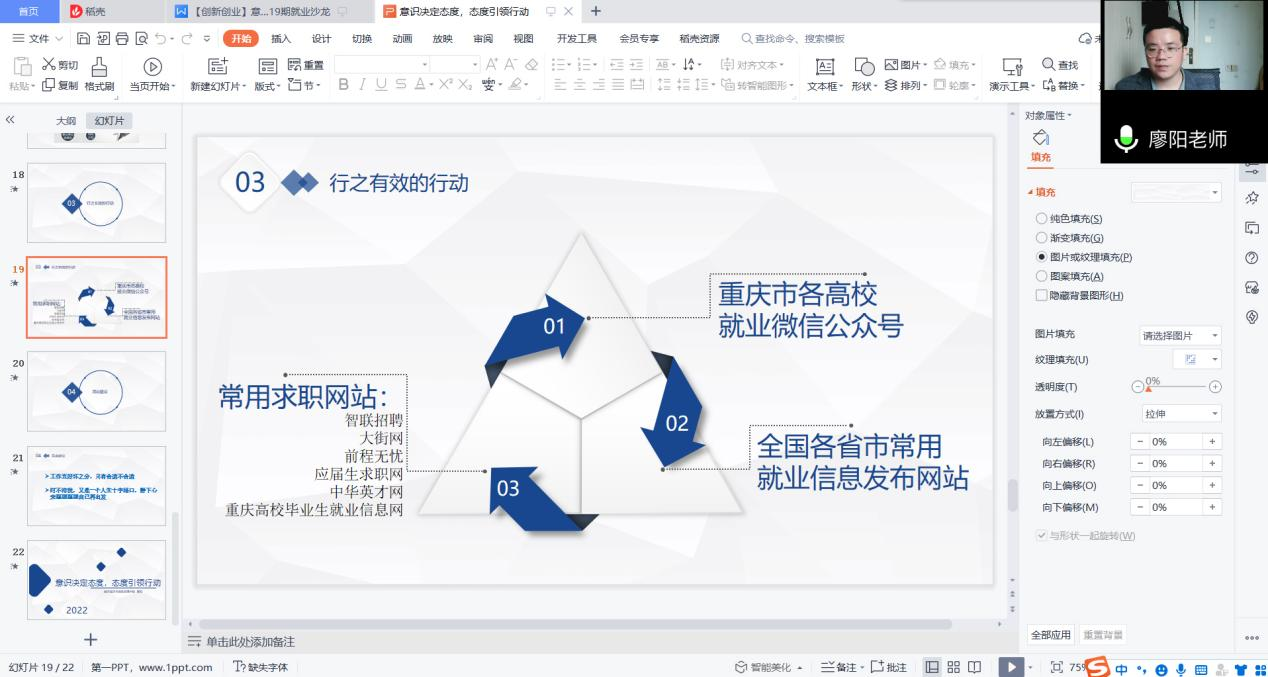
Task: Start slideshow from status bar play button
Action: (1011, 667)
